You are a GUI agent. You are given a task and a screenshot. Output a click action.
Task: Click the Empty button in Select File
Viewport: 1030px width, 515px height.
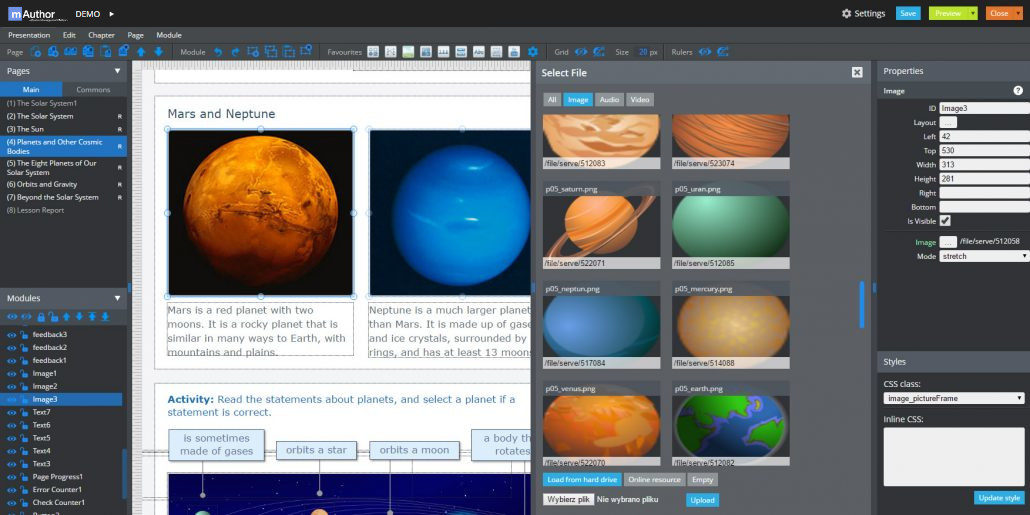point(703,480)
